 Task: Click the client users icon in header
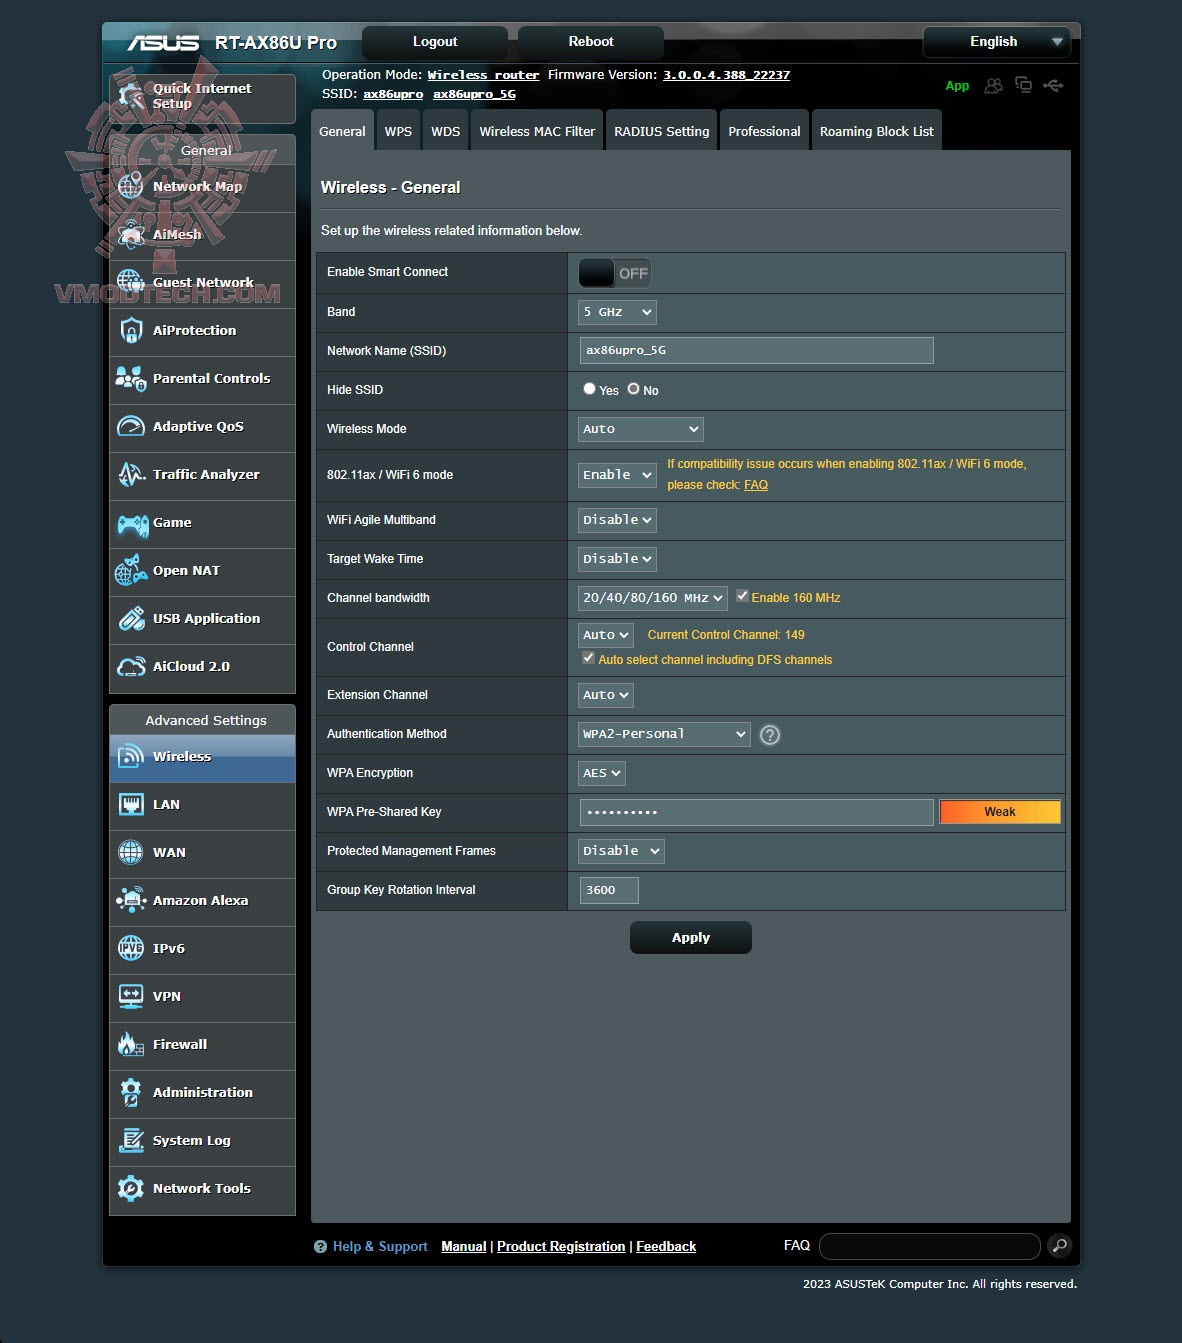point(993,86)
